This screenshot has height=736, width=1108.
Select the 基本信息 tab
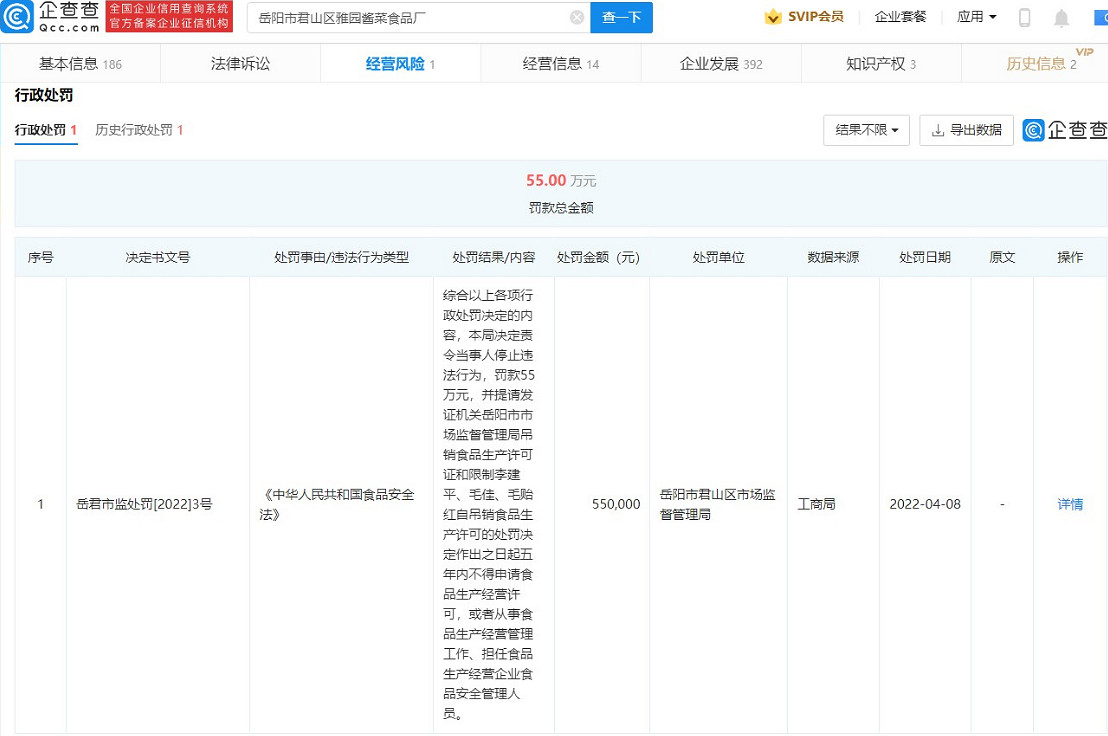pos(80,62)
